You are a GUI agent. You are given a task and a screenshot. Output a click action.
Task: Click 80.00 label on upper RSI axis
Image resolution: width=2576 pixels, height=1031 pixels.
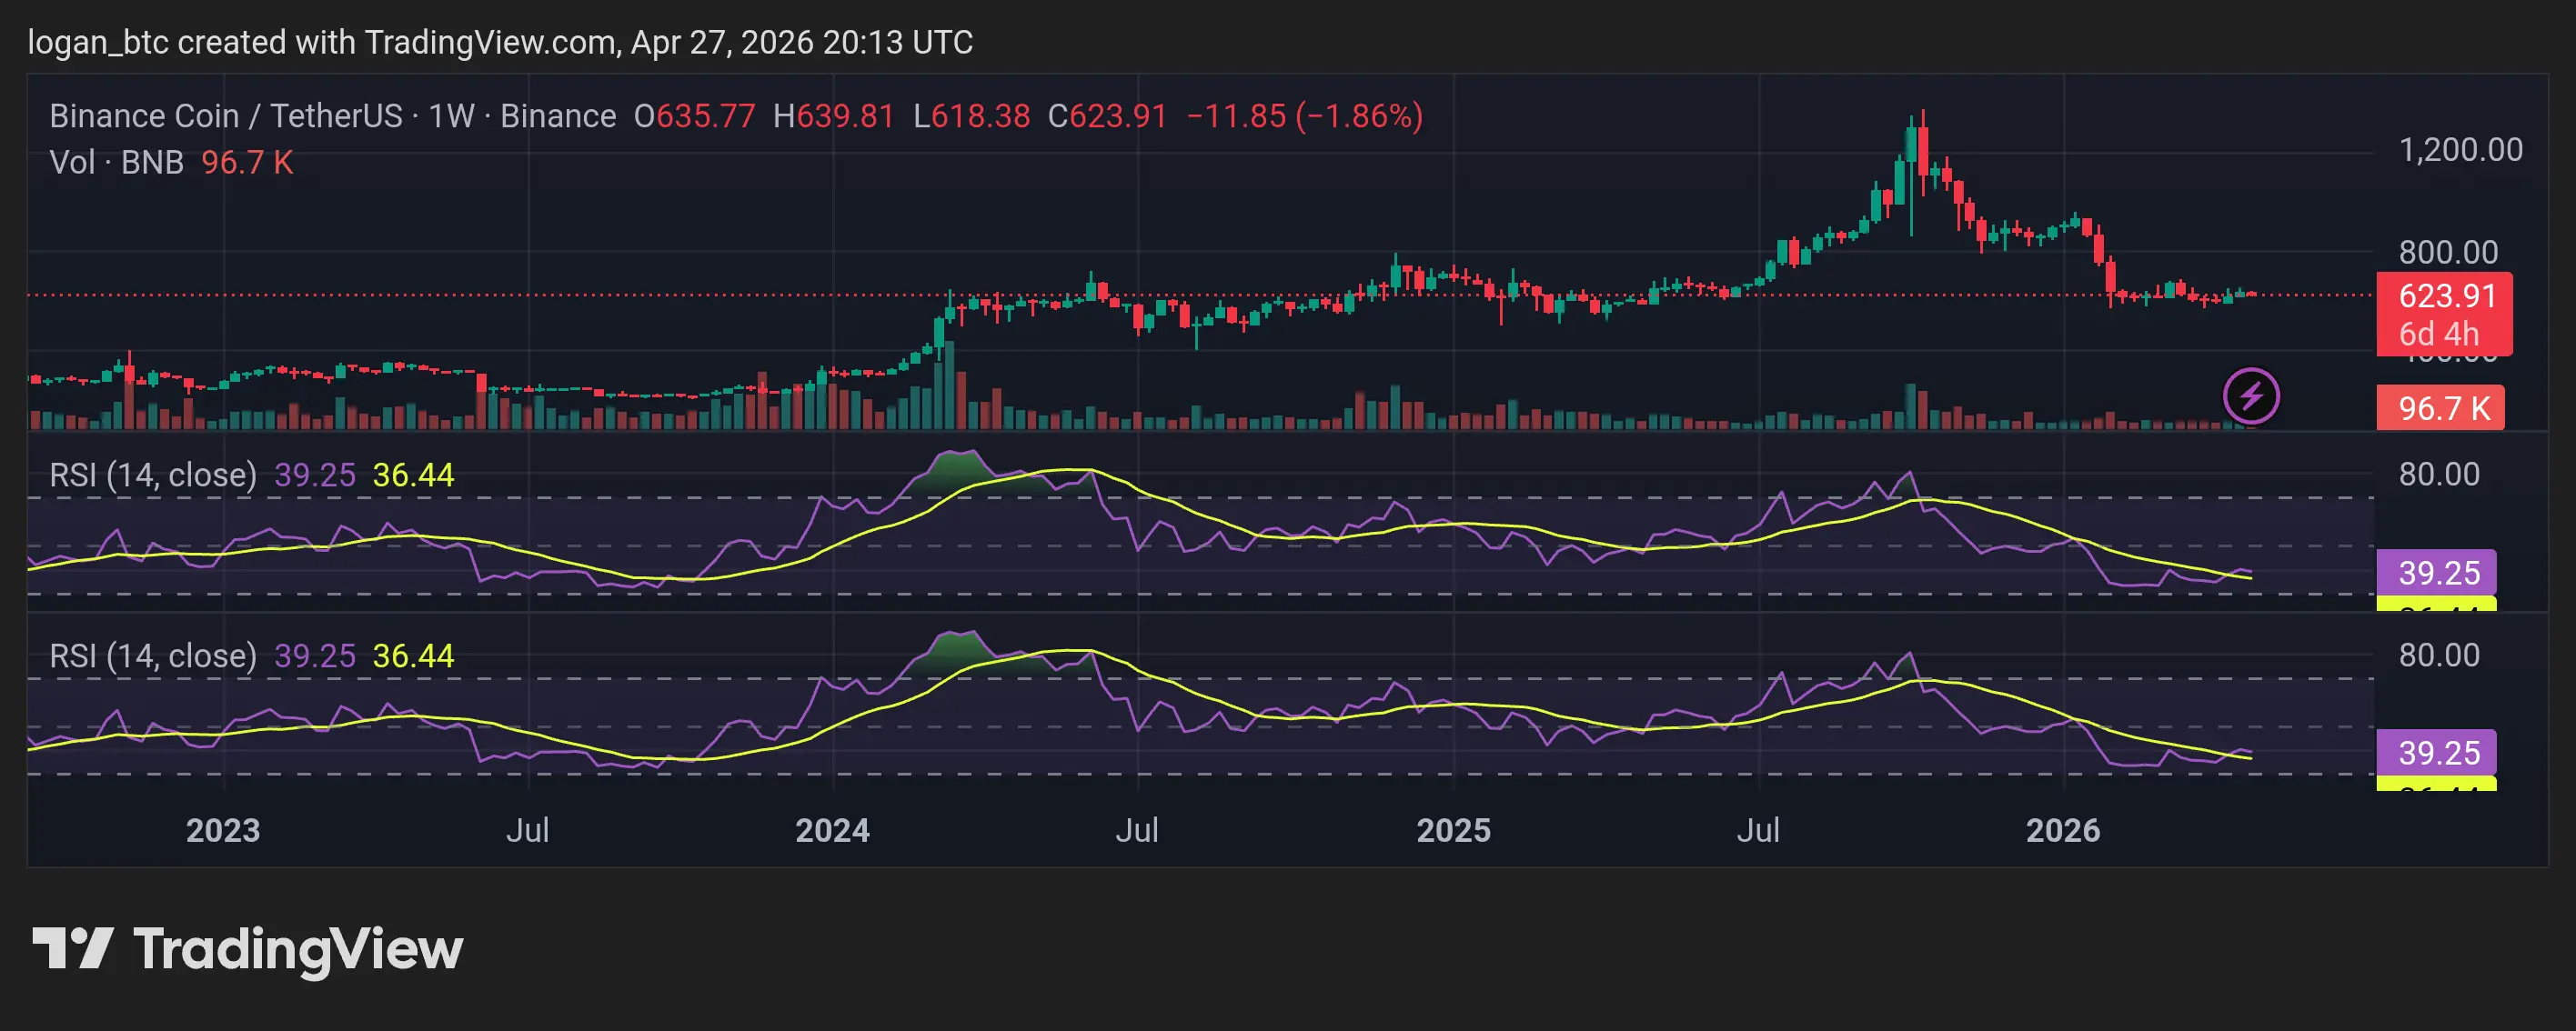point(2439,474)
